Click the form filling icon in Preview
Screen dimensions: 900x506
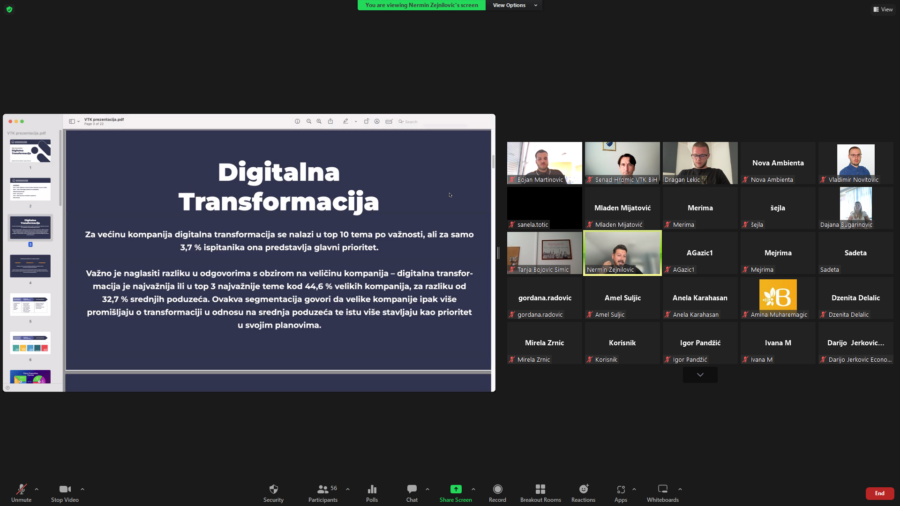click(x=389, y=122)
